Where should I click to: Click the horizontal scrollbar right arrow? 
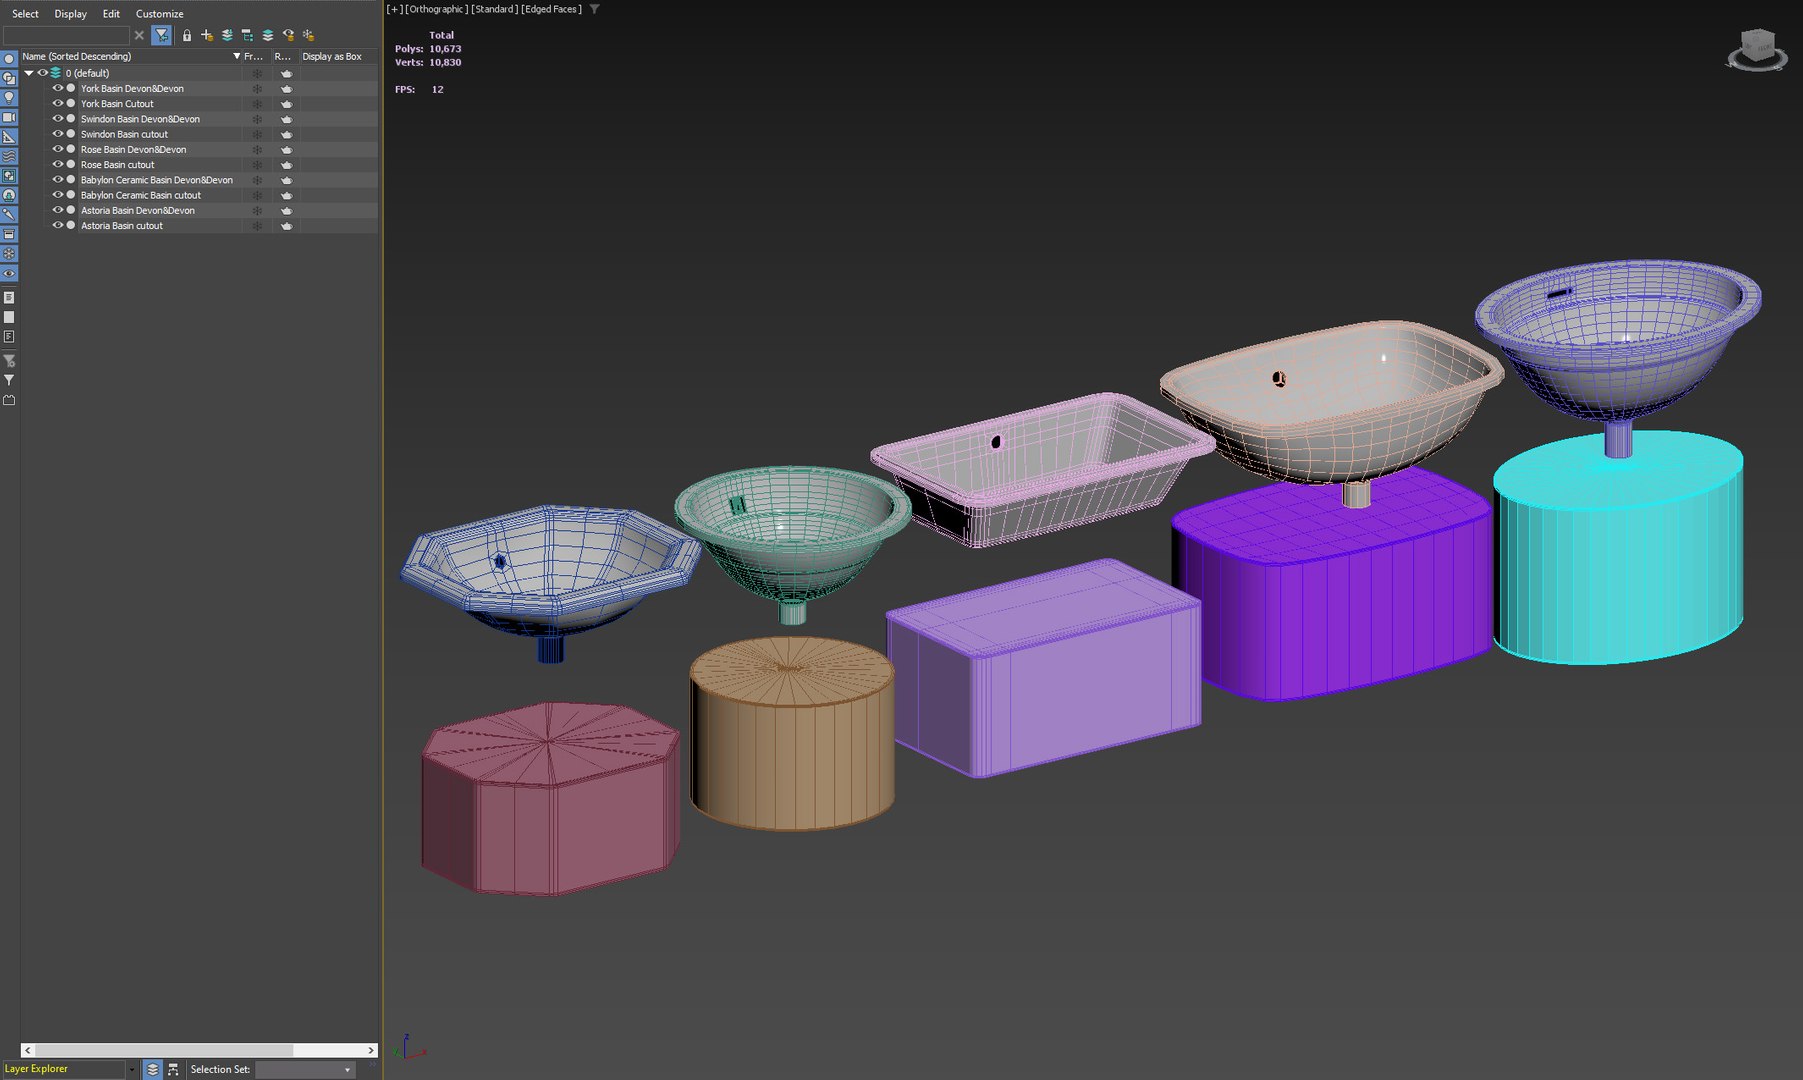click(x=371, y=1050)
